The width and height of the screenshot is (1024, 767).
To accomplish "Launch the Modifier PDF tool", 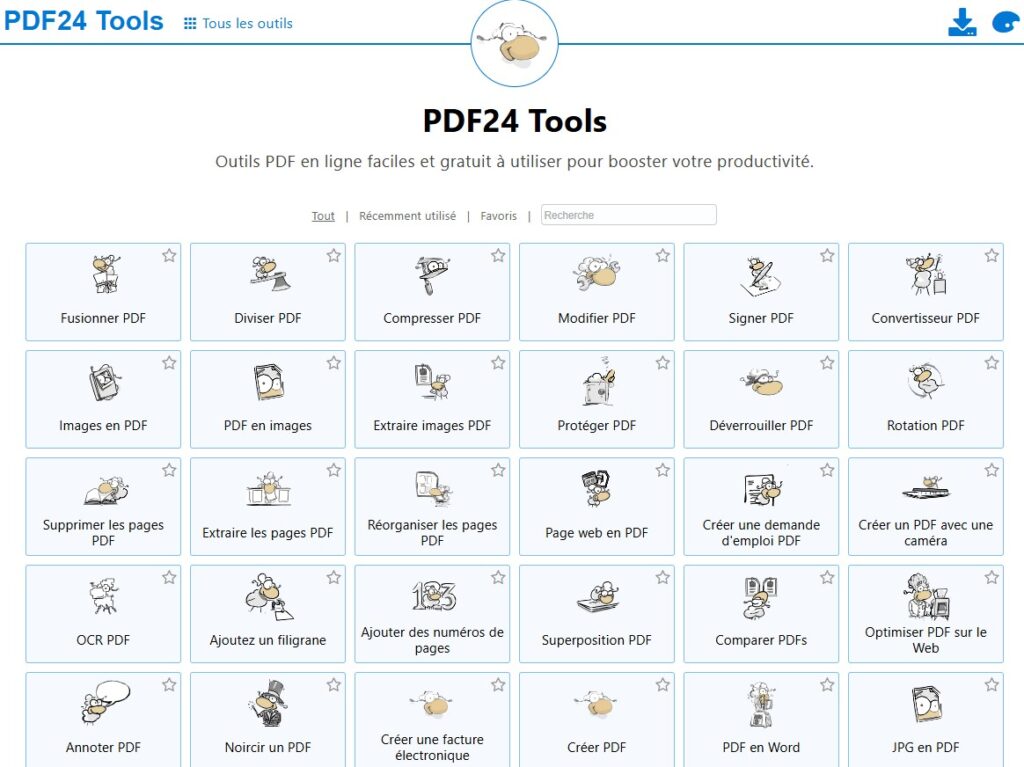I will coord(596,291).
